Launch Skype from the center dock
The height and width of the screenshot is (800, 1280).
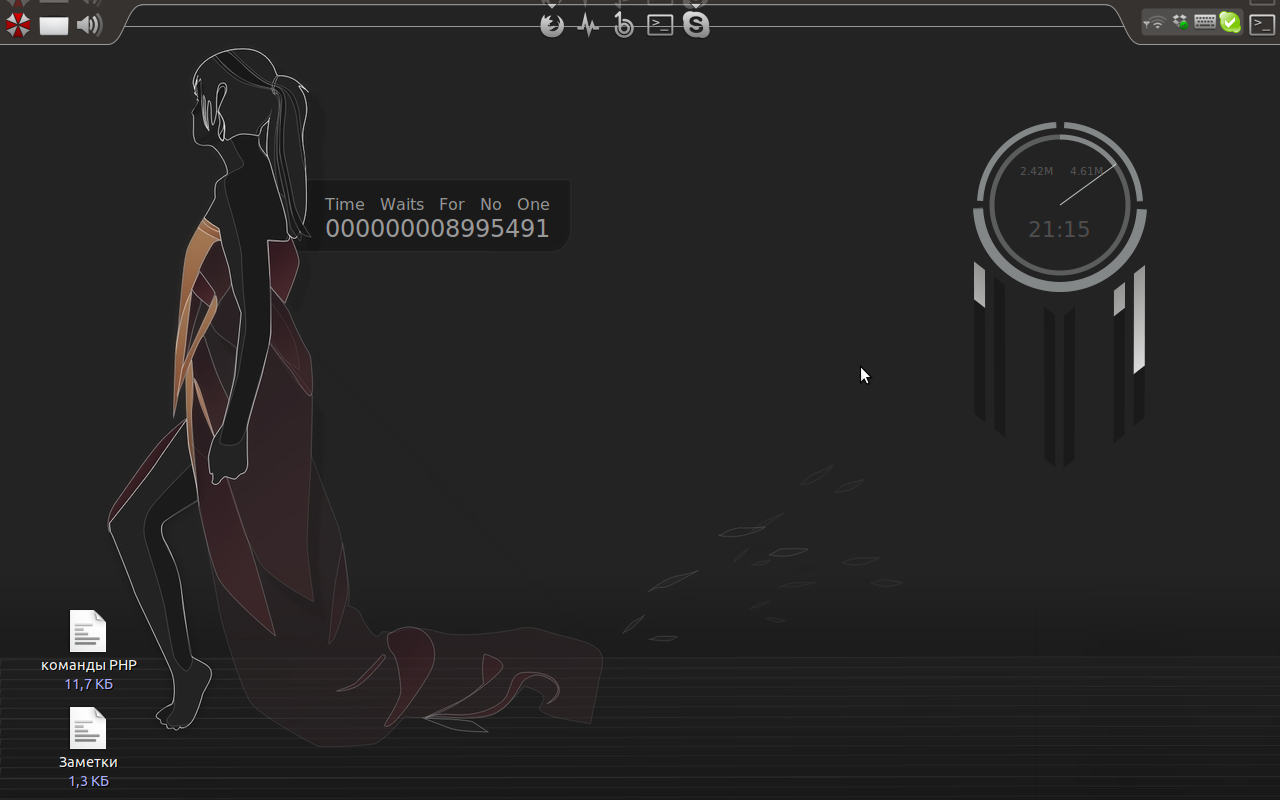[x=696, y=25]
